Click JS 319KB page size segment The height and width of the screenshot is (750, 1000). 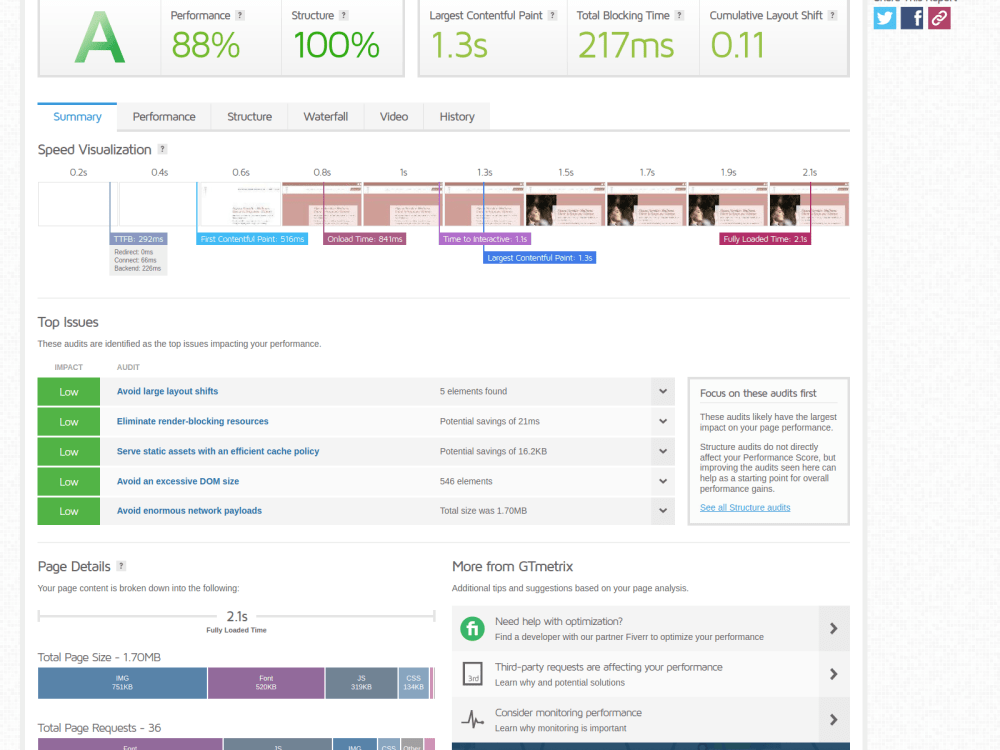[x=361, y=683]
